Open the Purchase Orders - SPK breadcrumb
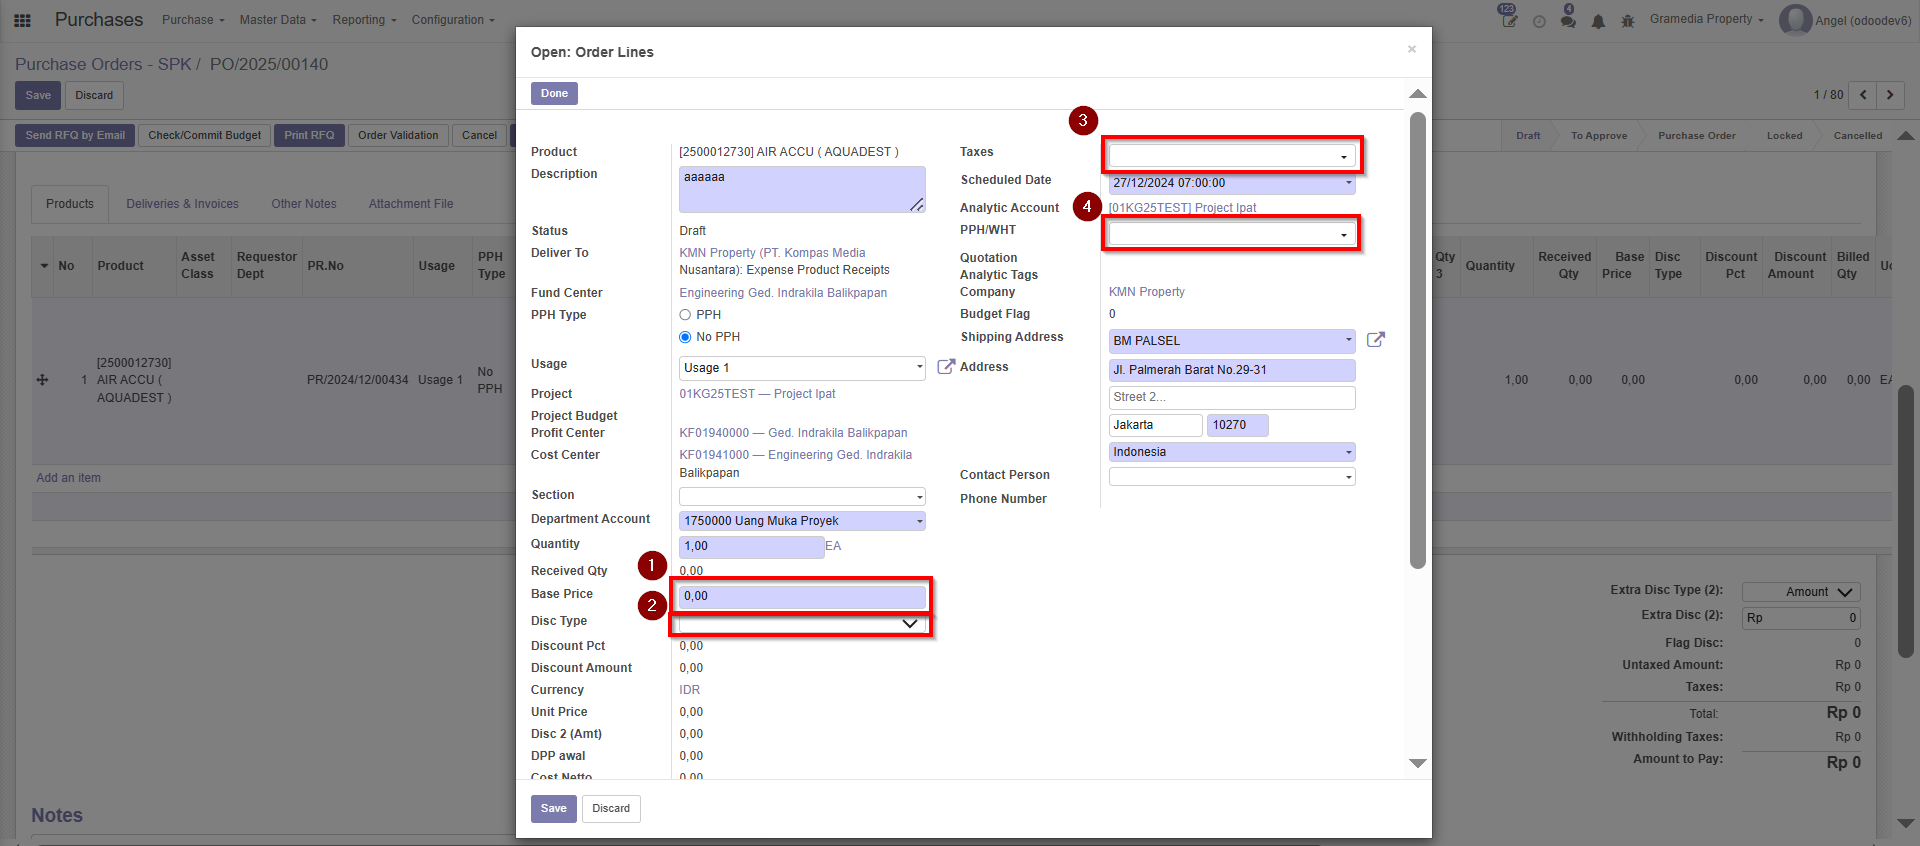 (103, 64)
